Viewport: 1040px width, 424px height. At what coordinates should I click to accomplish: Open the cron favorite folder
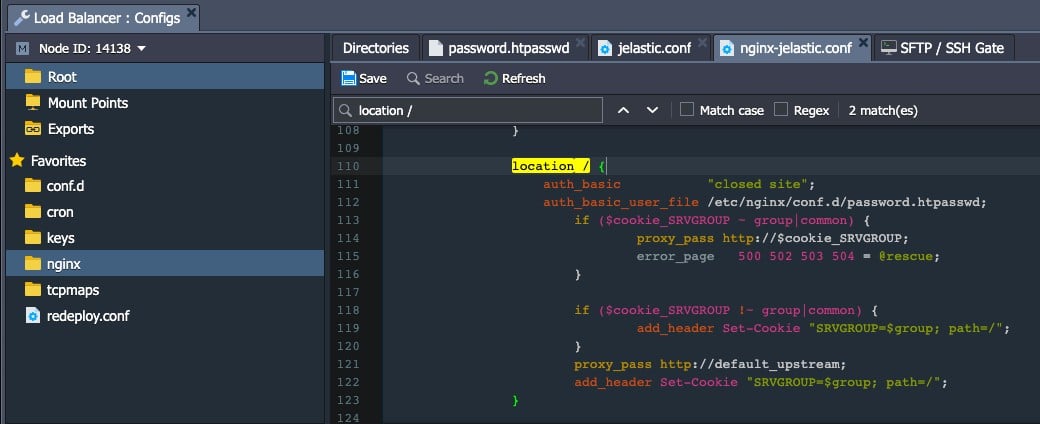[x=60, y=212]
